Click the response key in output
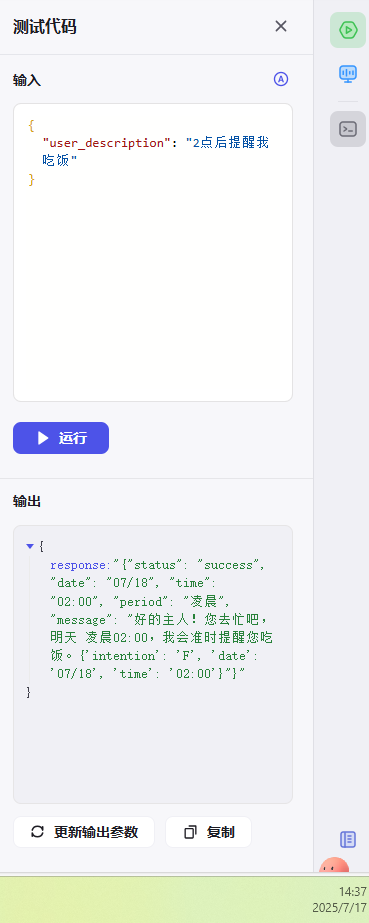369x923 pixels. pyautogui.click(x=79, y=565)
